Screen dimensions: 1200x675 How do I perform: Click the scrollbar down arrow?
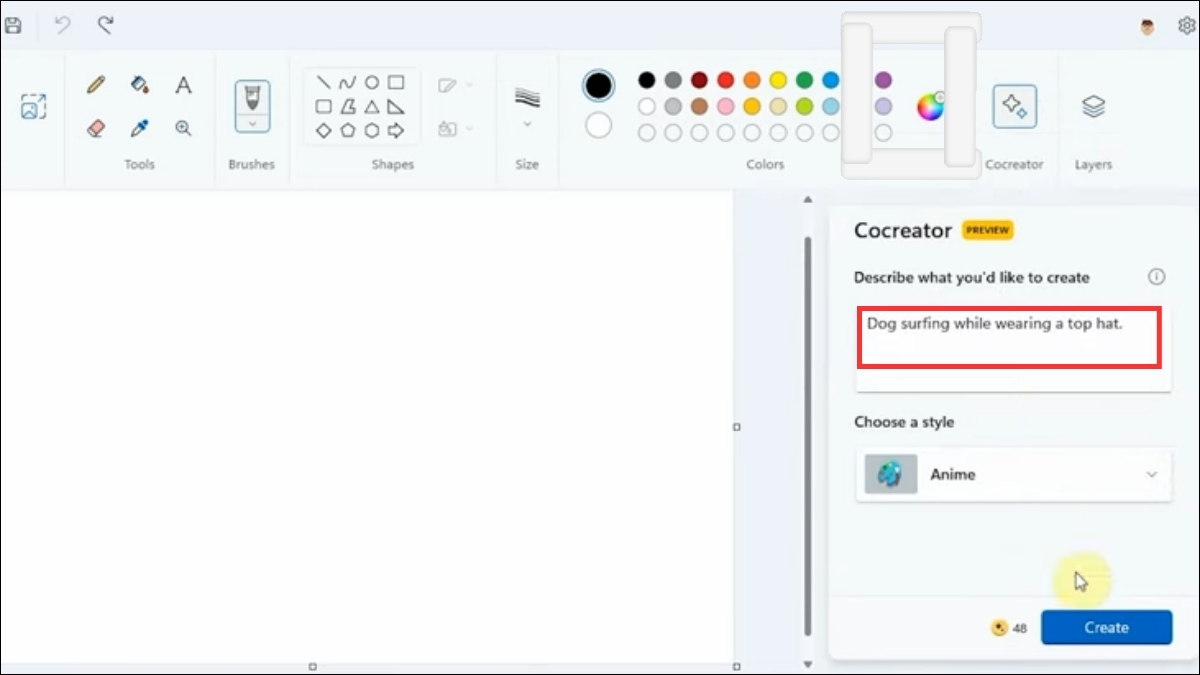[x=808, y=664]
